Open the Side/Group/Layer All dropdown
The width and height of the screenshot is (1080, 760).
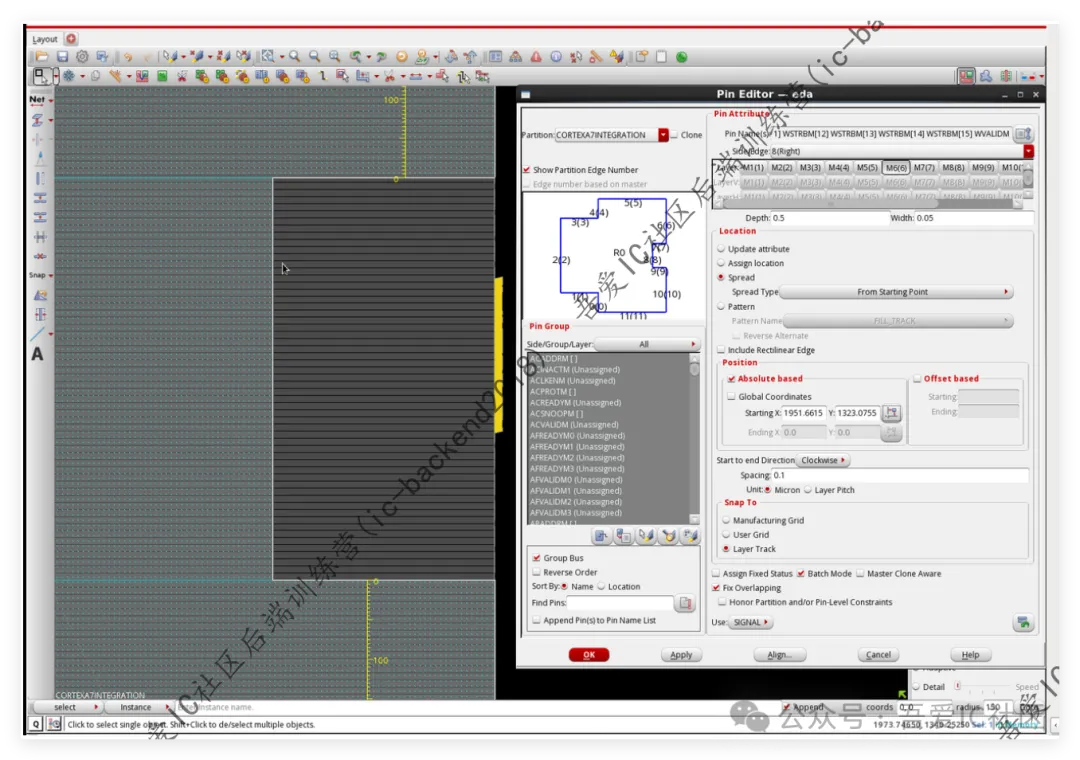click(647, 344)
